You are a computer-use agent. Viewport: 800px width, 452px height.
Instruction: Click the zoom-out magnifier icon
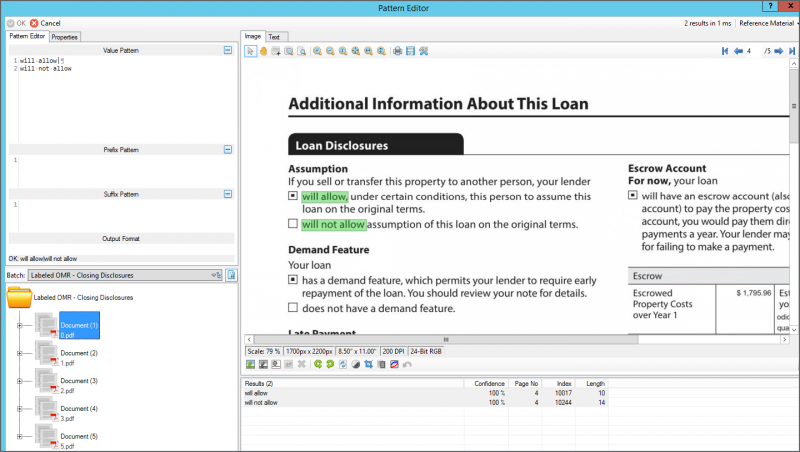pos(330,51)
